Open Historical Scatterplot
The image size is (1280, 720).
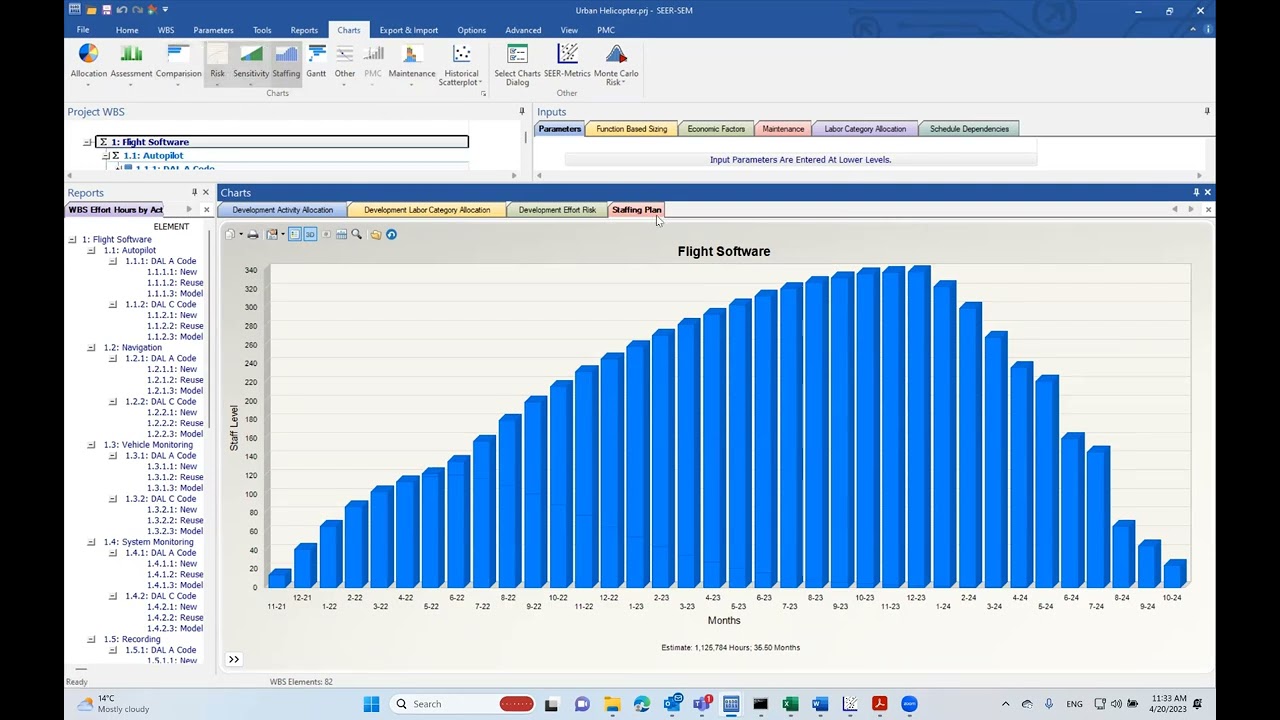[x=461, y=64]
